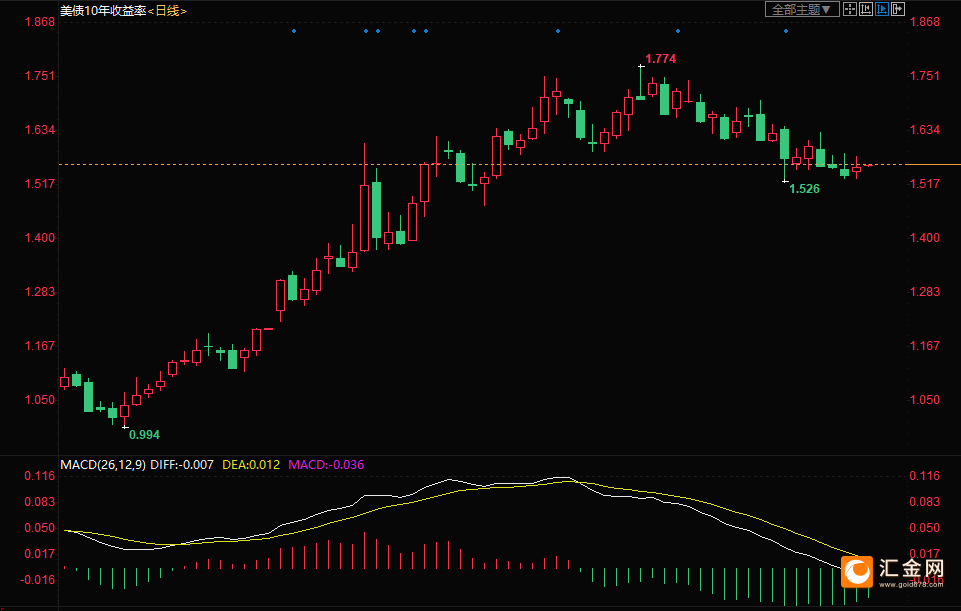Click the 美债10年收益率 chart title

[x=103, y=10]
